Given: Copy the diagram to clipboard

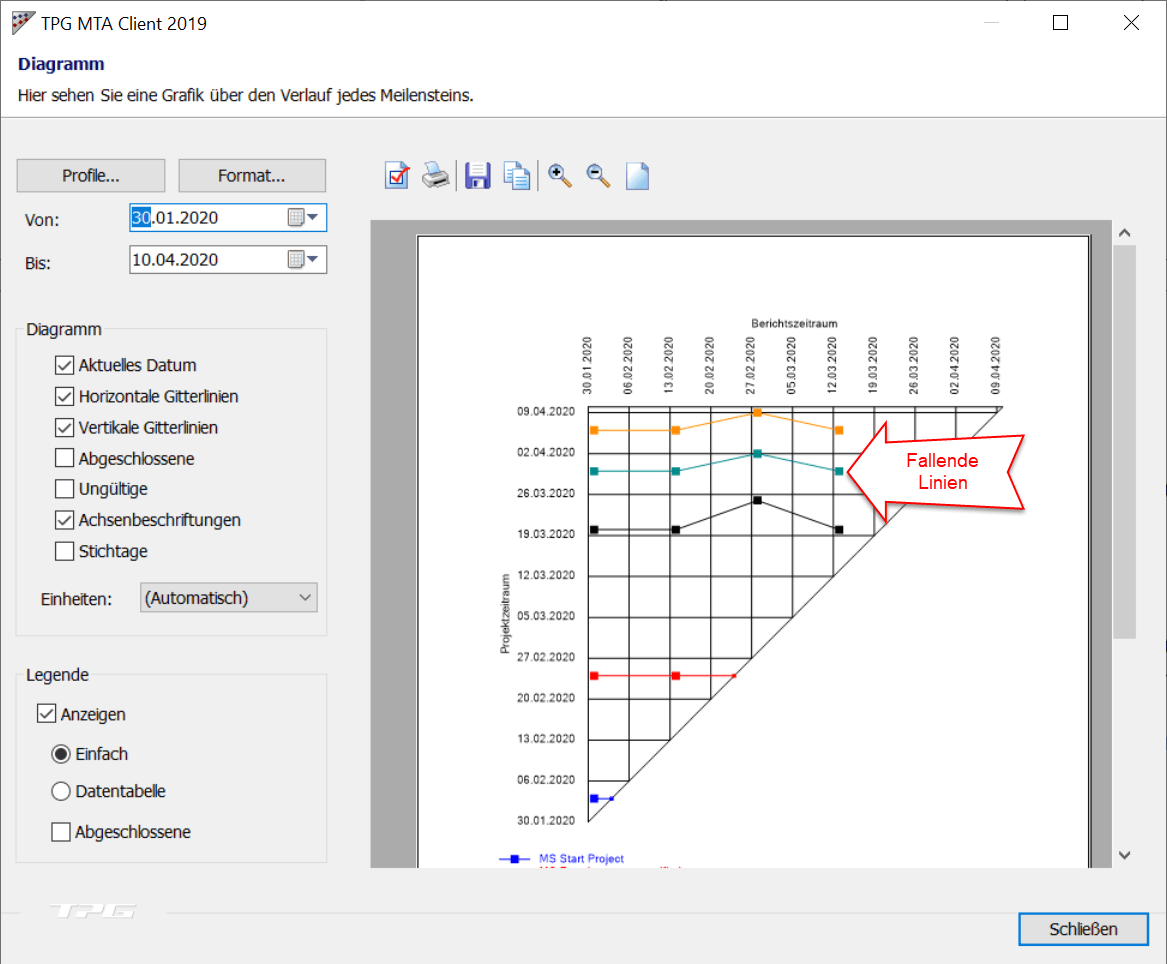Looking at the screenshot, I should tap(516, 175).
